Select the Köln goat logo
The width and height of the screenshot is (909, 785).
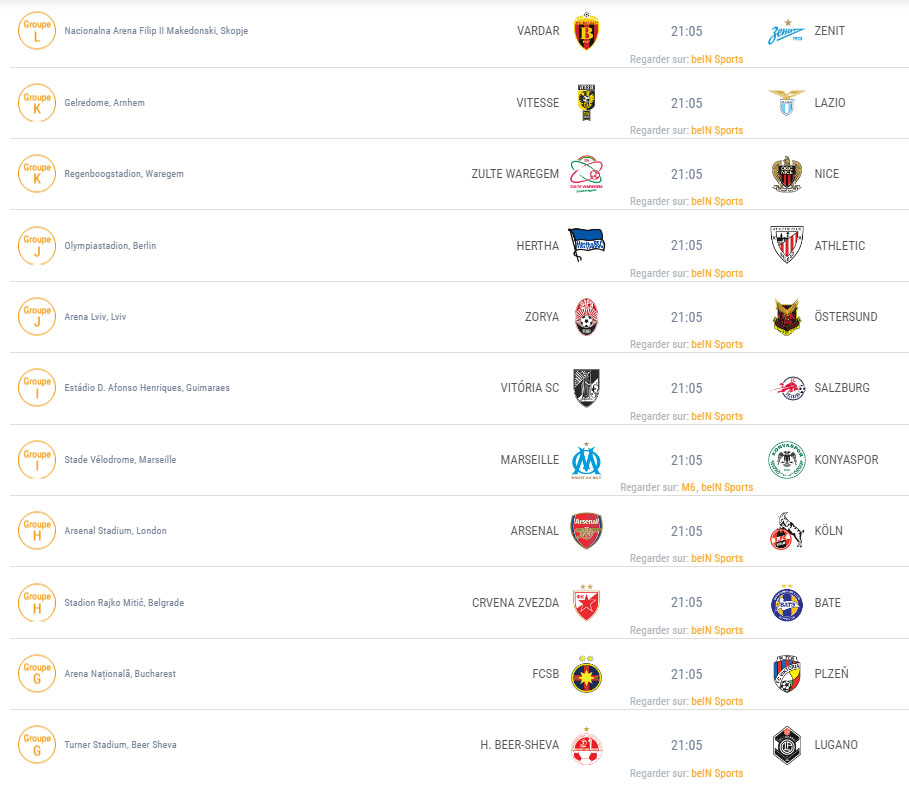click(x=787, y=530)
